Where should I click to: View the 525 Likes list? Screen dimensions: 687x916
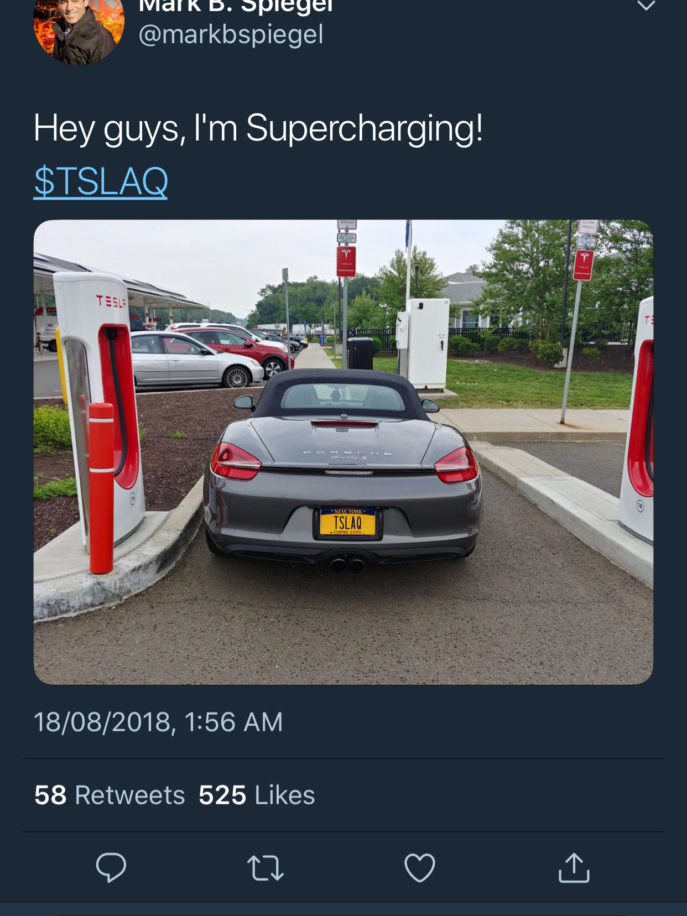pos(256,795)
